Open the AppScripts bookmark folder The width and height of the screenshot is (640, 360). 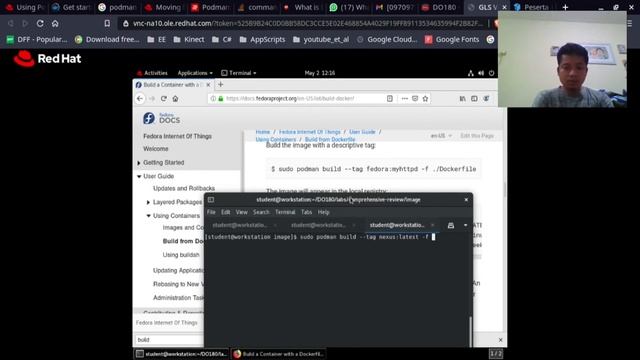pos(262,40)
